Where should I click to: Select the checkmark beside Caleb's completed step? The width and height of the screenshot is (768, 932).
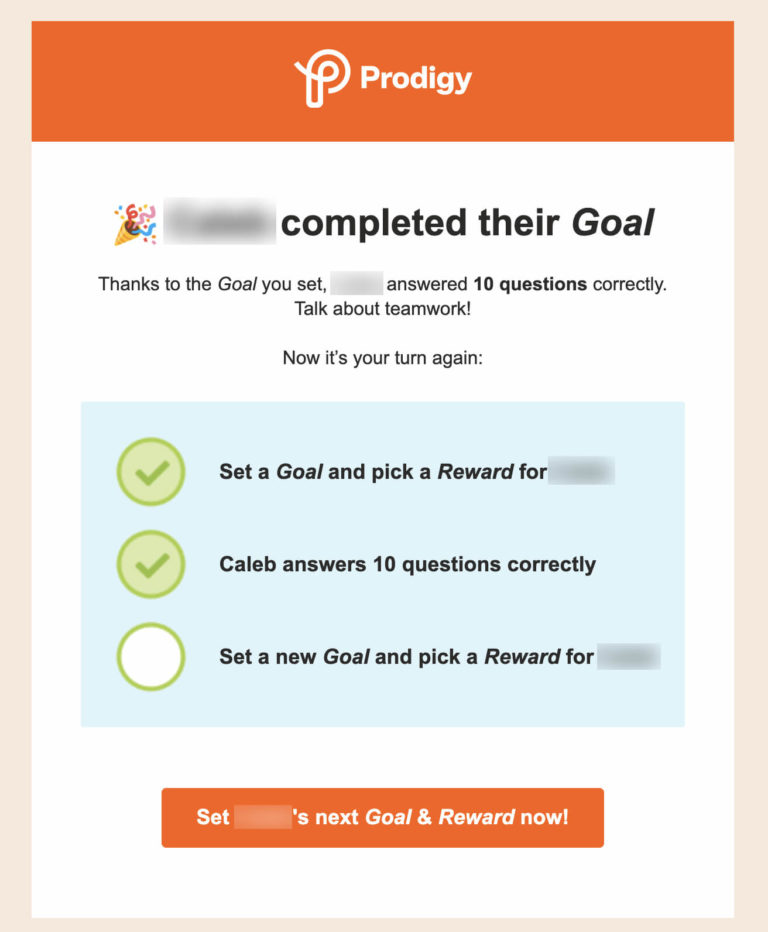tap(150, 564)
